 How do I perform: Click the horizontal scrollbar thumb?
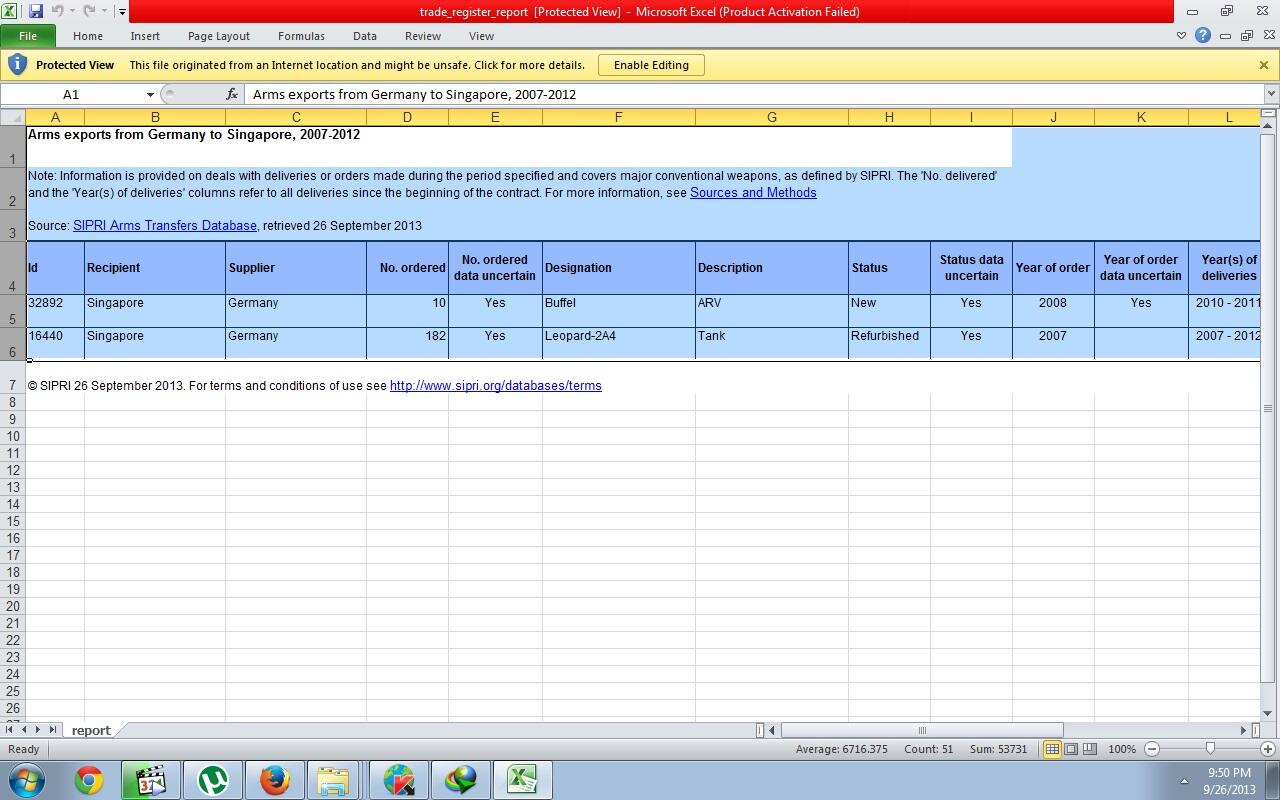click(x=921, y=730)
